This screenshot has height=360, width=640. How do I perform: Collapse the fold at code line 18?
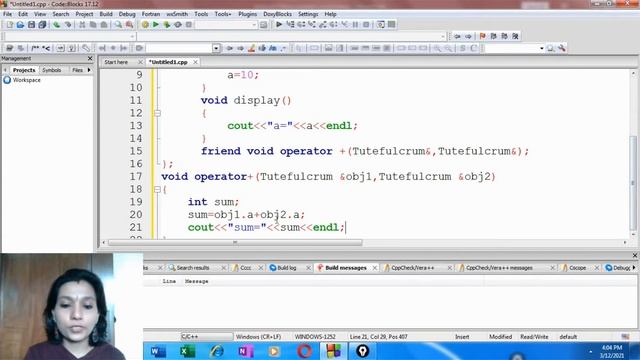158,189
